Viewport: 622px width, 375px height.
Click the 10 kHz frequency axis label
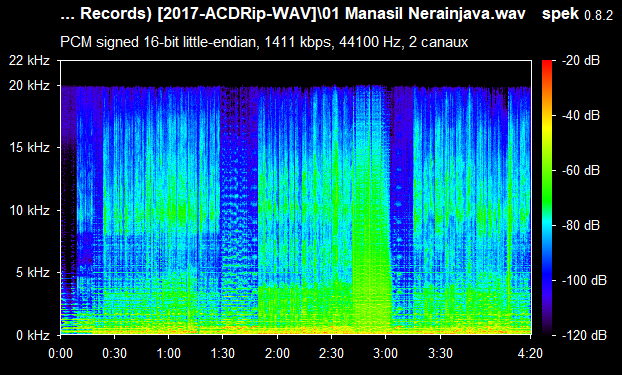click(29, 210)
